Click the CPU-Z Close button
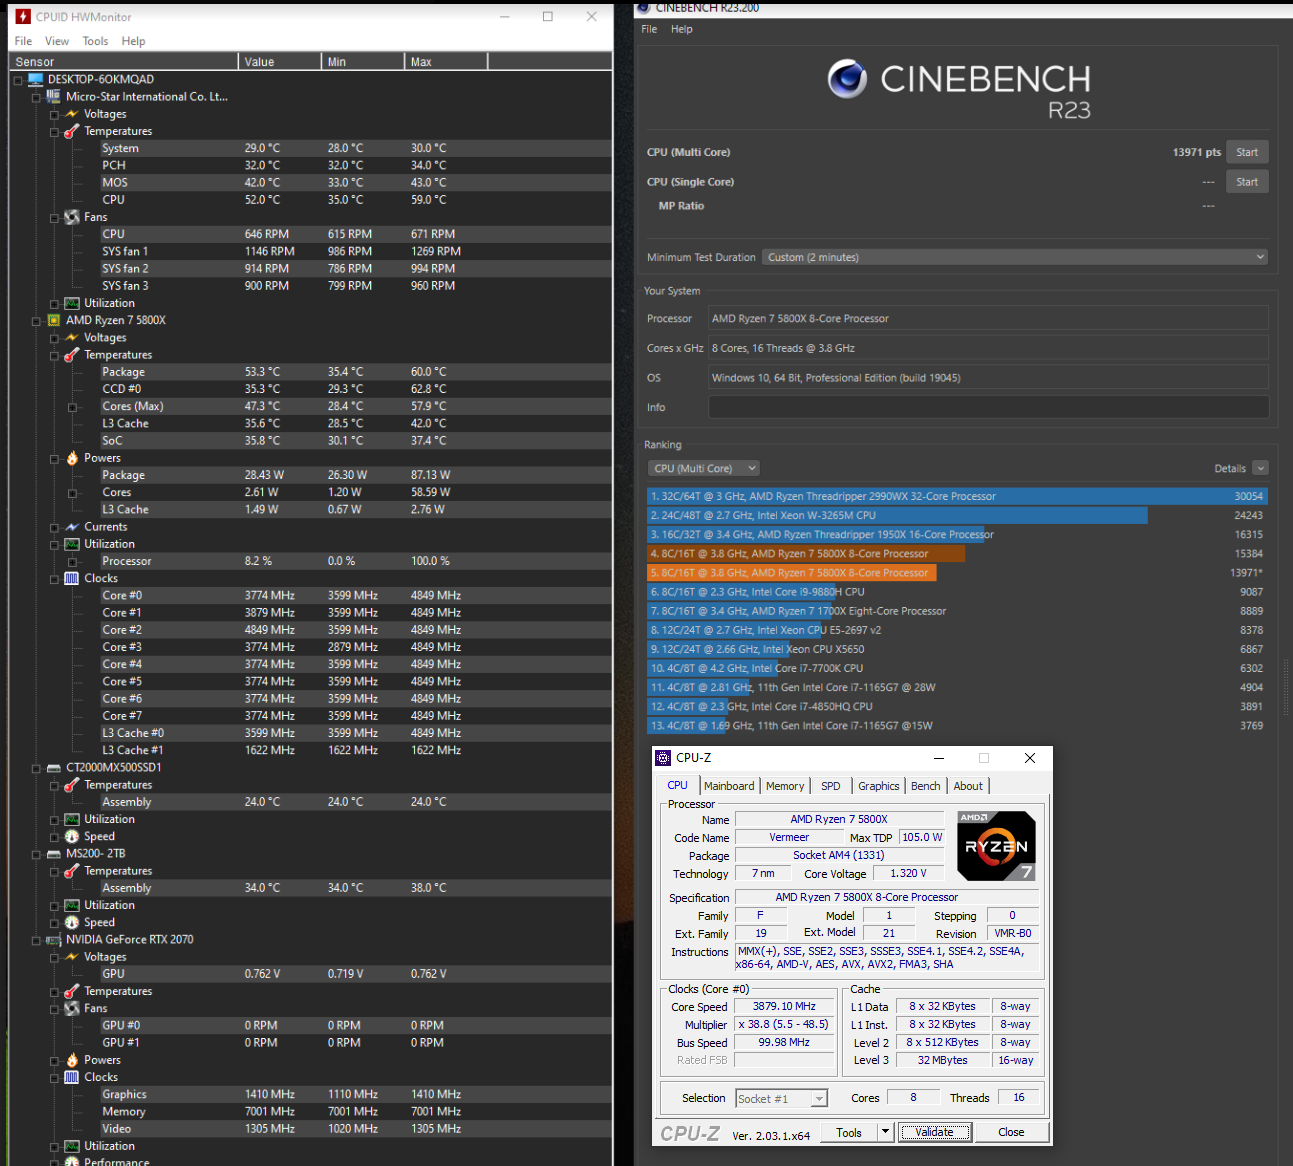Image resolution: width=1293 pixels, height=1166 pixels. (1011, 1132)
